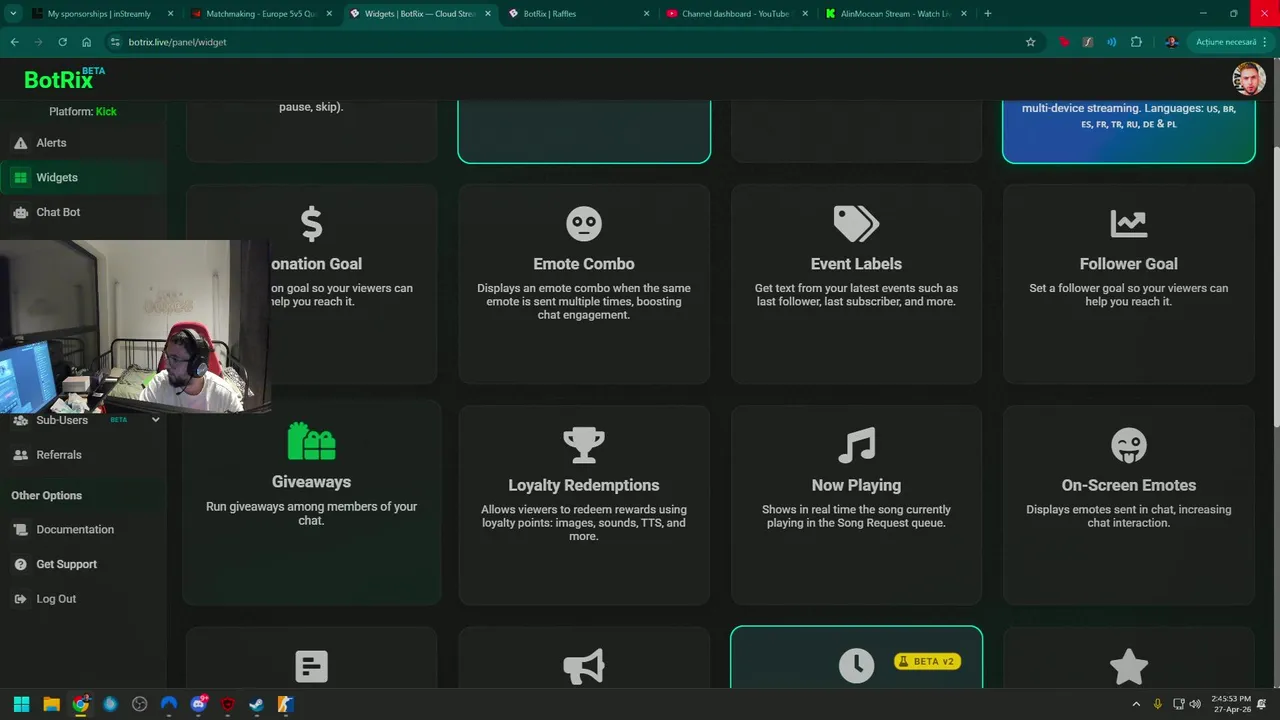Show hidden system tray icons
Screen dimensions: 1280x720
tap(1136, 704)
